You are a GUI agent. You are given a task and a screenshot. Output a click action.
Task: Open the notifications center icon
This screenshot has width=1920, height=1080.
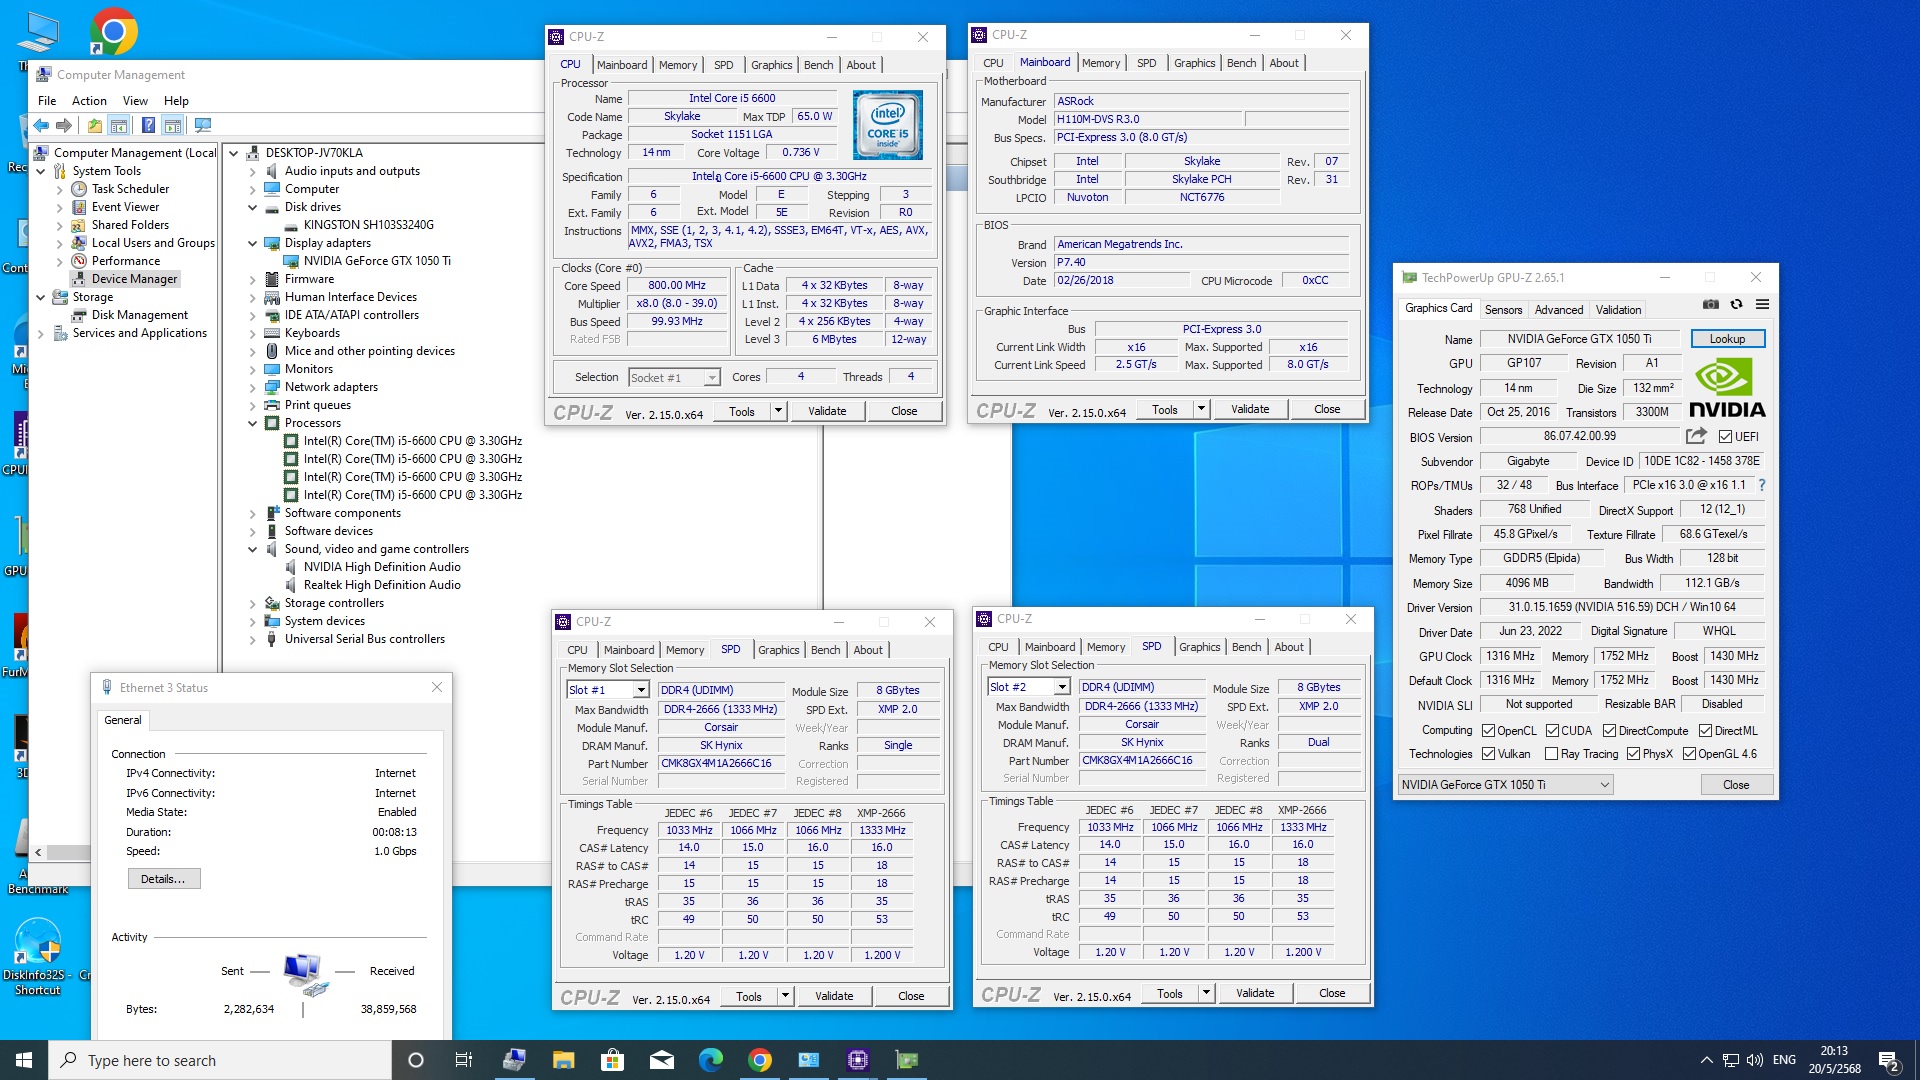point(1888,1060)
